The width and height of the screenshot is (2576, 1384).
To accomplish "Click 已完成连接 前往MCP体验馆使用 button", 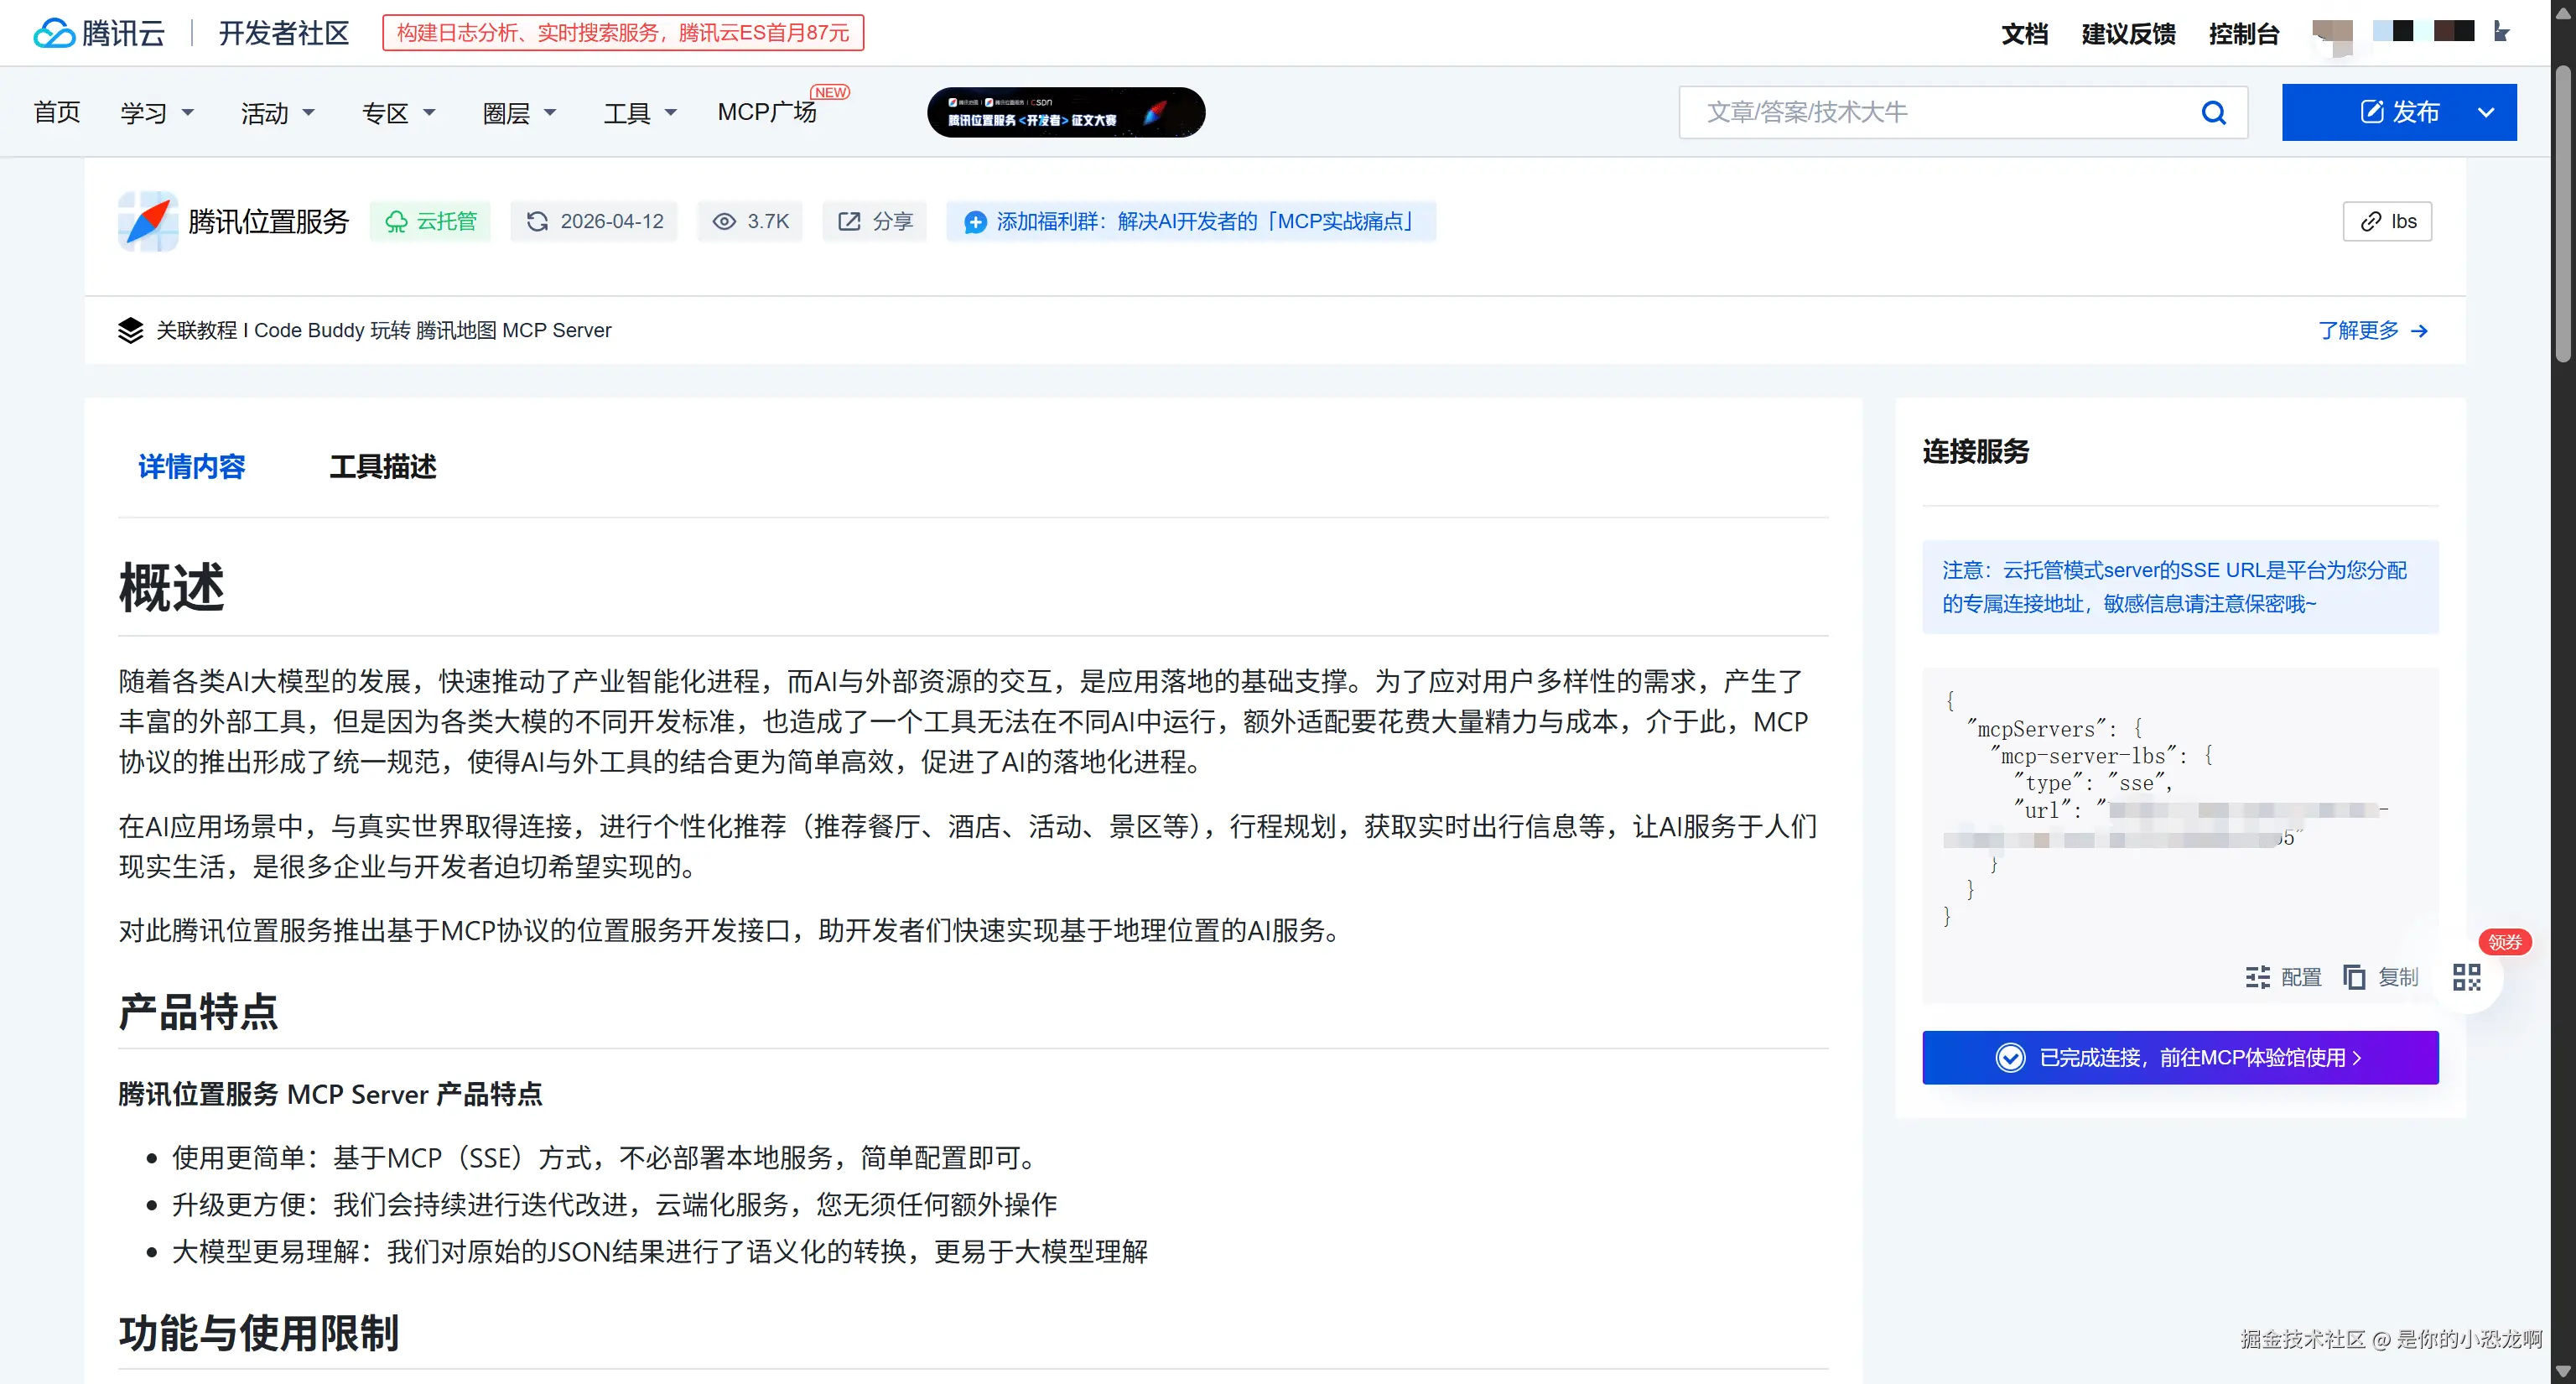I will click(2179, 1057).
